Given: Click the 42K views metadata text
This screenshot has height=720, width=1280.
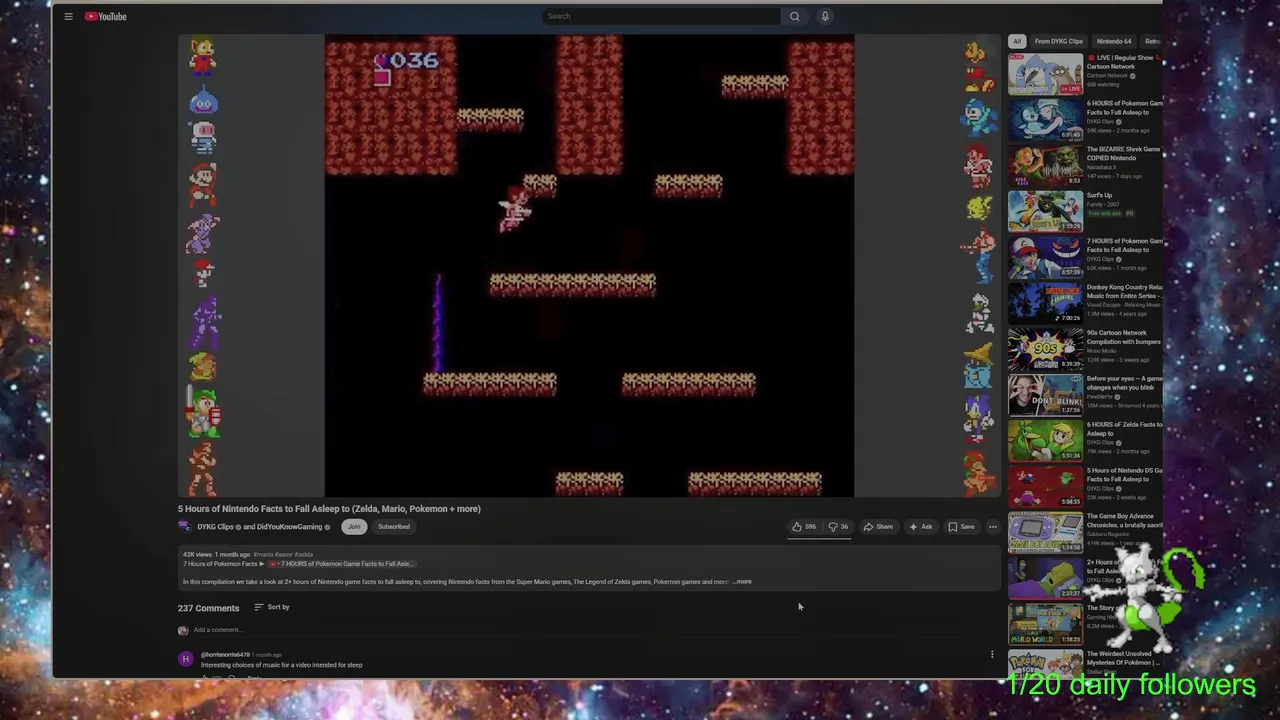Looking at the screenshot, I should 197,554.
